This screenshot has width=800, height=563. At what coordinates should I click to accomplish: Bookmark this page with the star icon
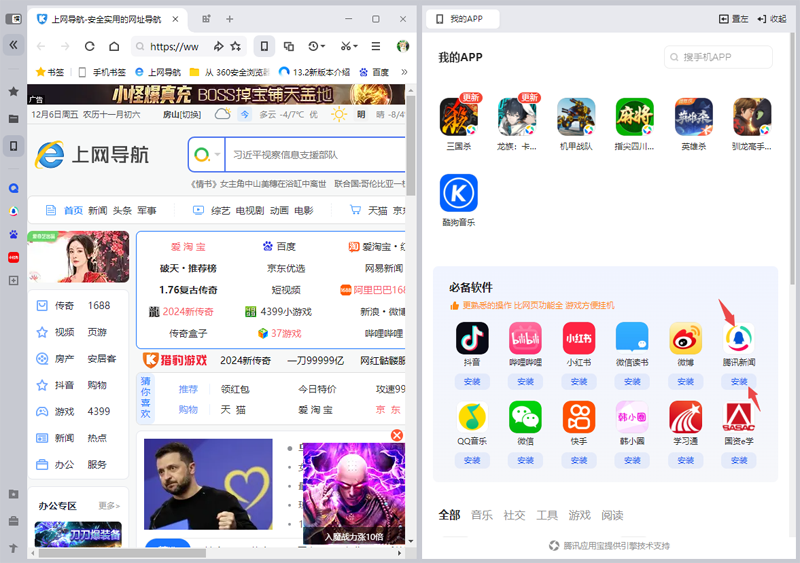(236, 46)
